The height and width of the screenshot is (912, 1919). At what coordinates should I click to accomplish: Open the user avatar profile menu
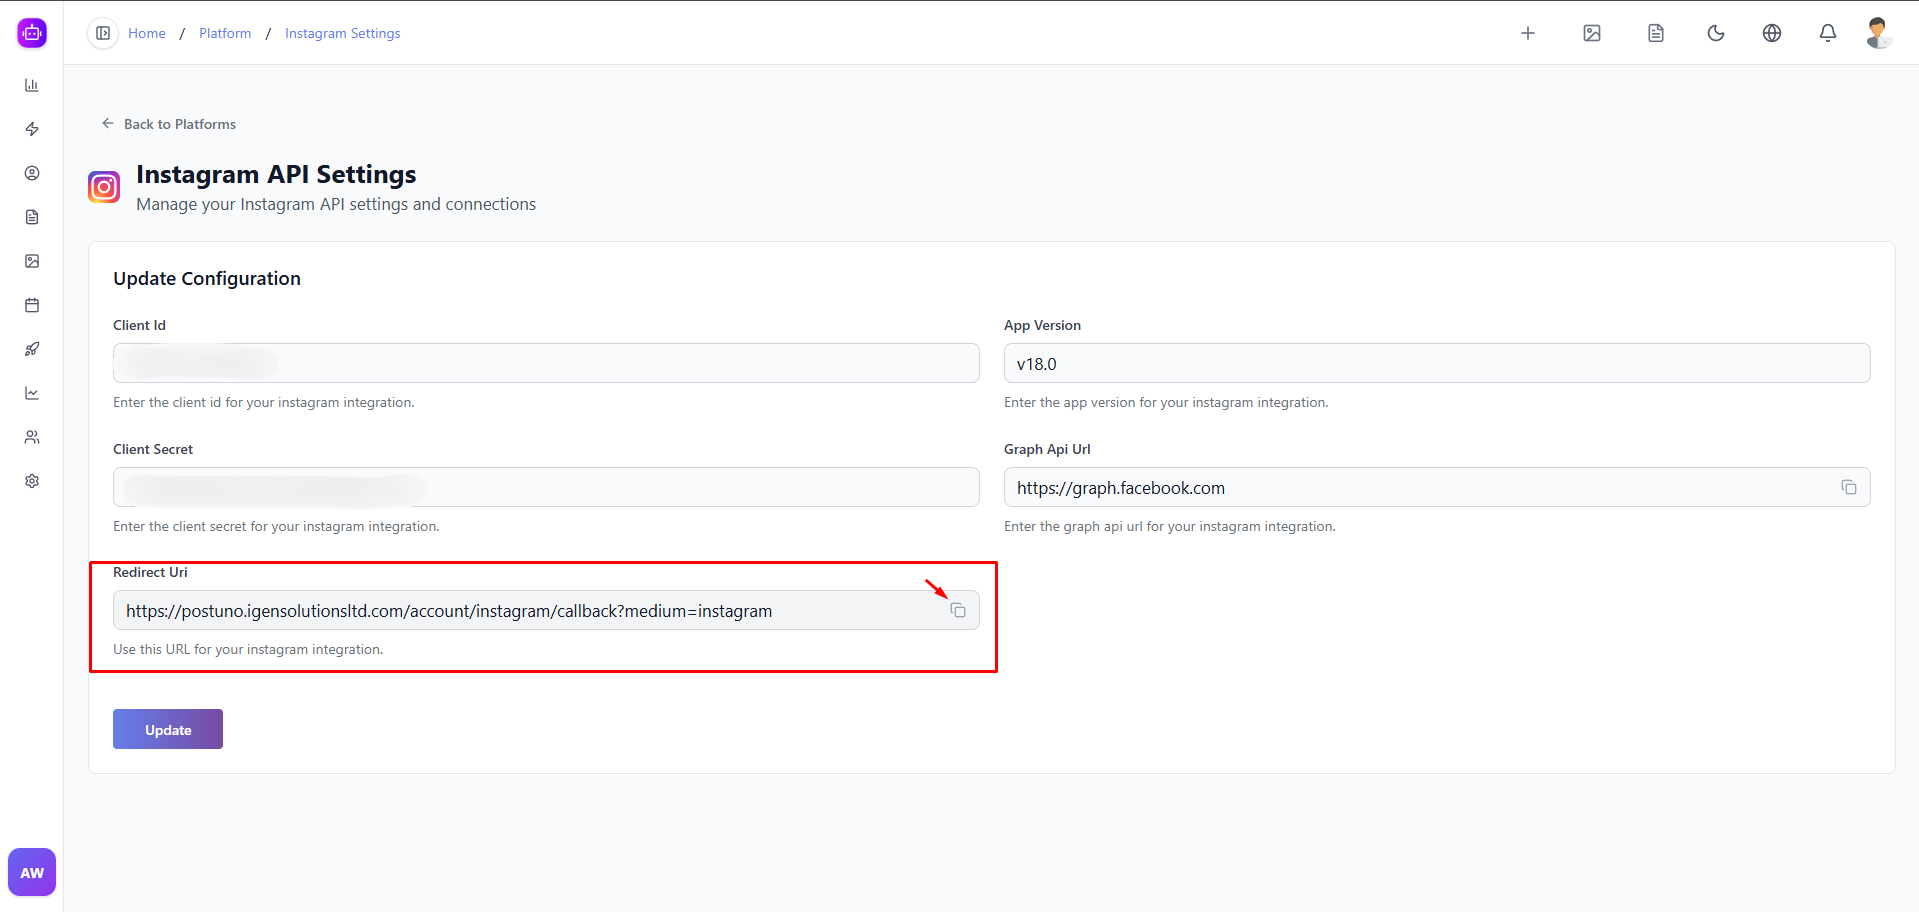pos(1877,33)
